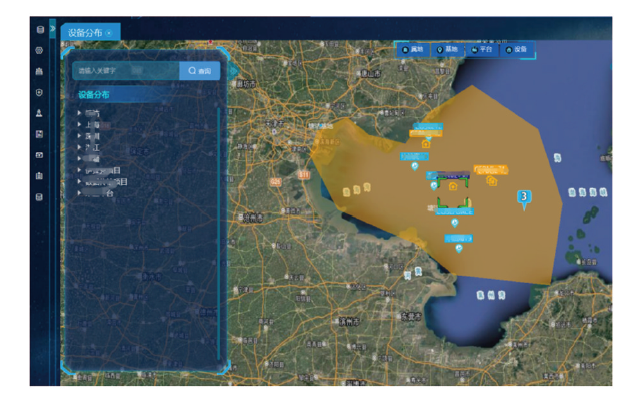Open the person icon in left sidebar
Viewport: 631px width, 396px height.
click(x=39, y=113)
